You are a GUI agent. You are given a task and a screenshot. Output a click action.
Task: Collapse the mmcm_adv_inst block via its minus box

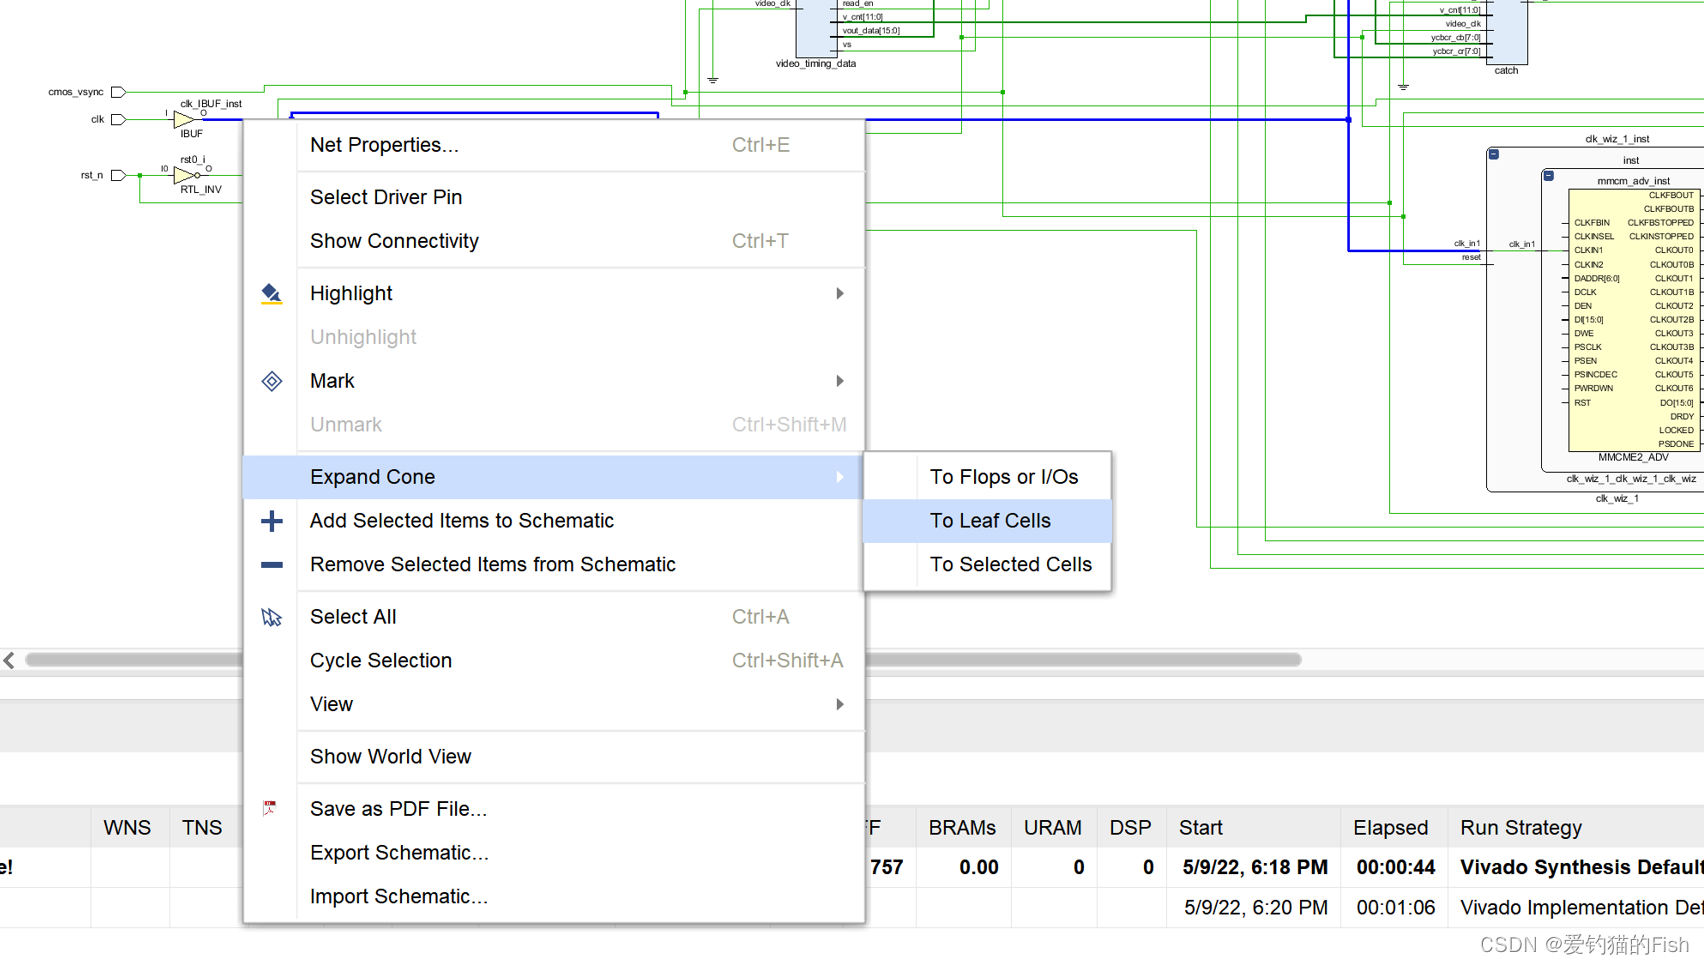click(x=1549, y=174)
